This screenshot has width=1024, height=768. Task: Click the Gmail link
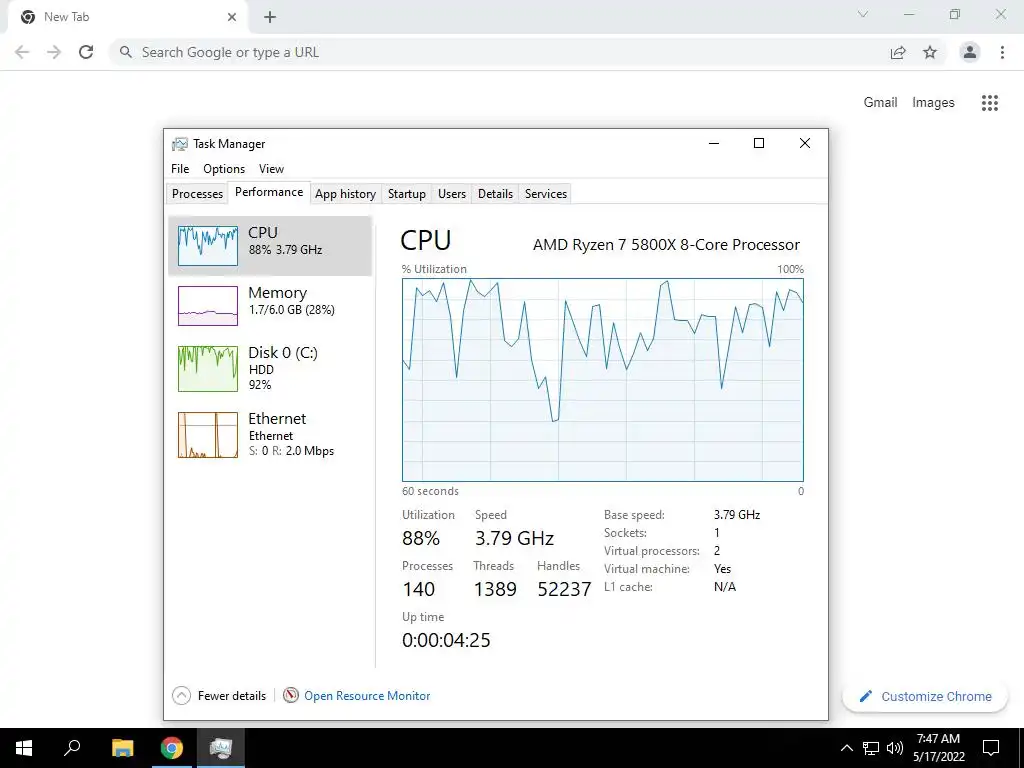point(880,103)
